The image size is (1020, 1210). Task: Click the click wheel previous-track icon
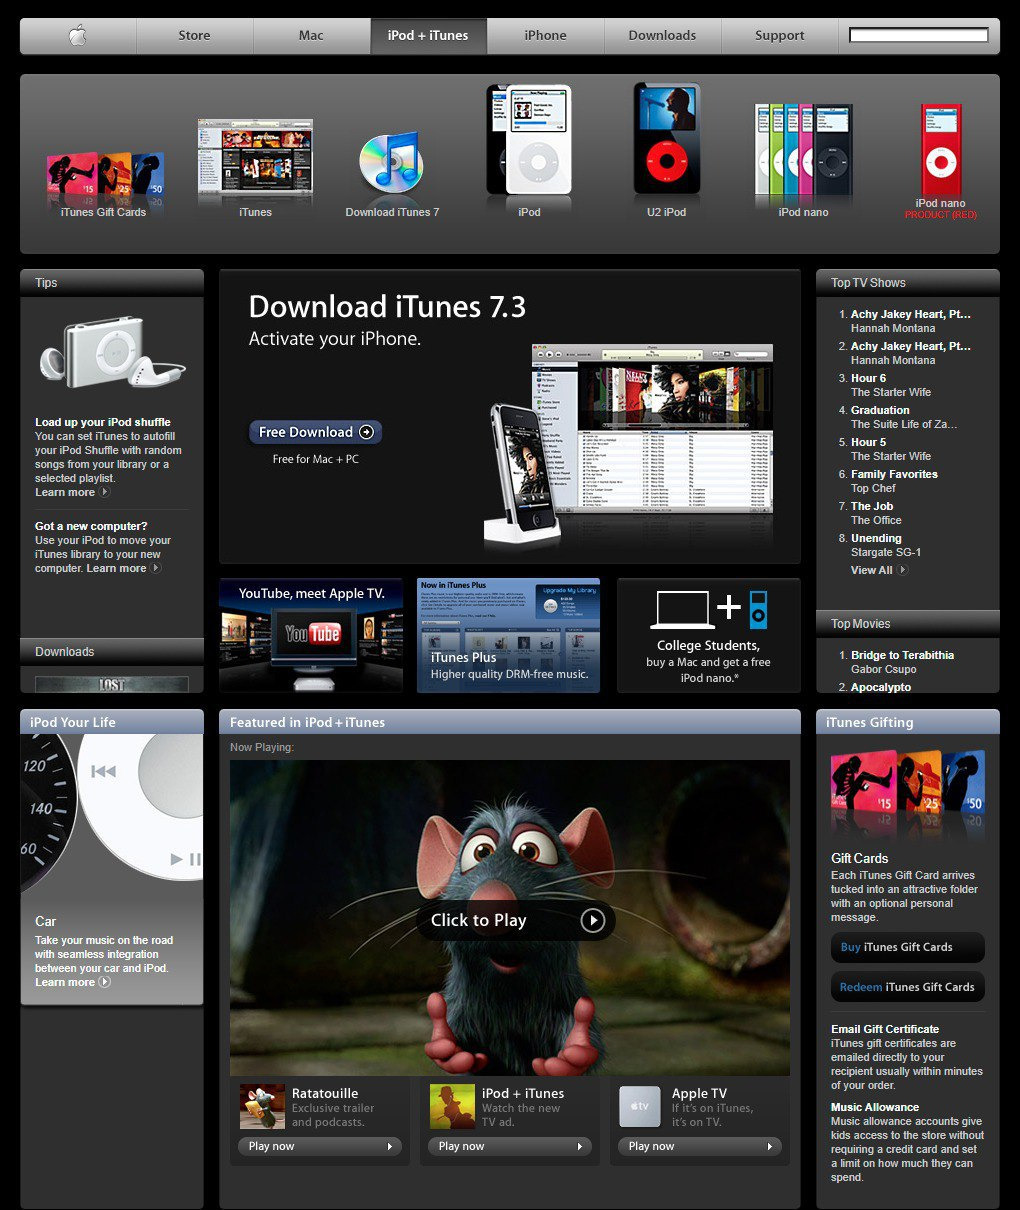tap(103, 771)
